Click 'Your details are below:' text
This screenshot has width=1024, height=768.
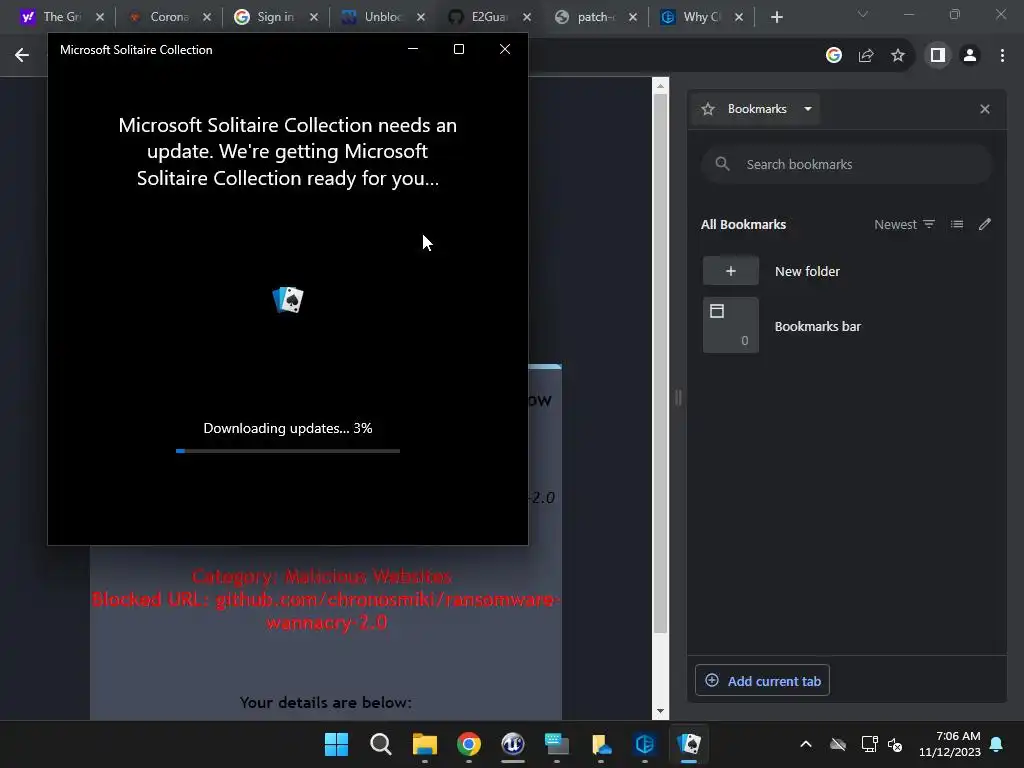(325, 703)
